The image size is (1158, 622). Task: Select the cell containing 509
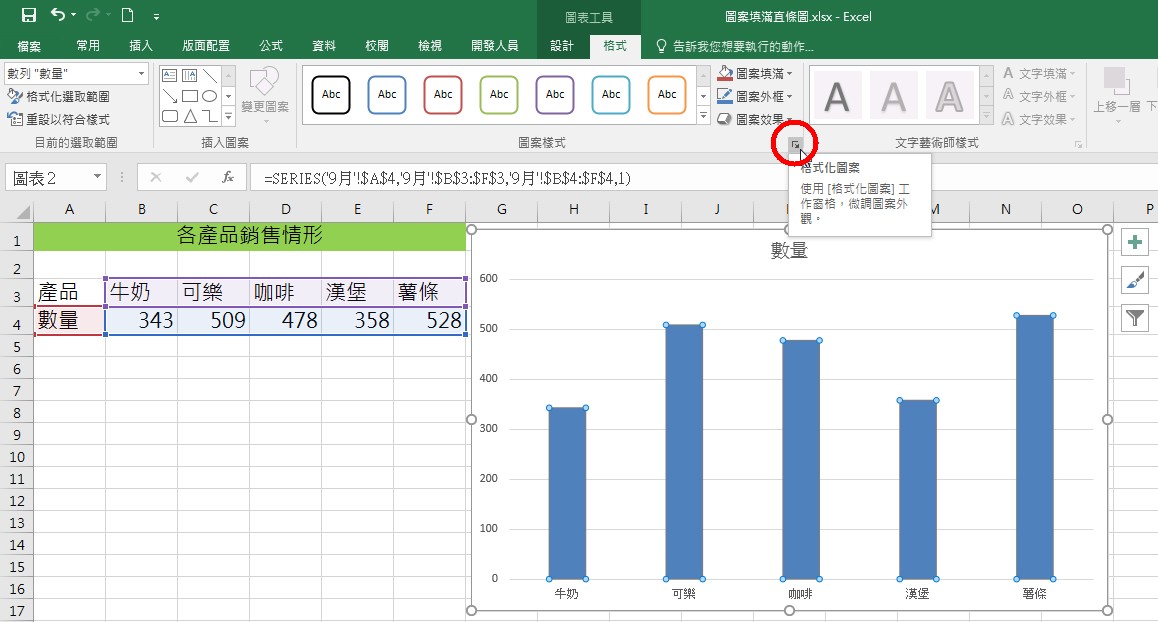213,321
